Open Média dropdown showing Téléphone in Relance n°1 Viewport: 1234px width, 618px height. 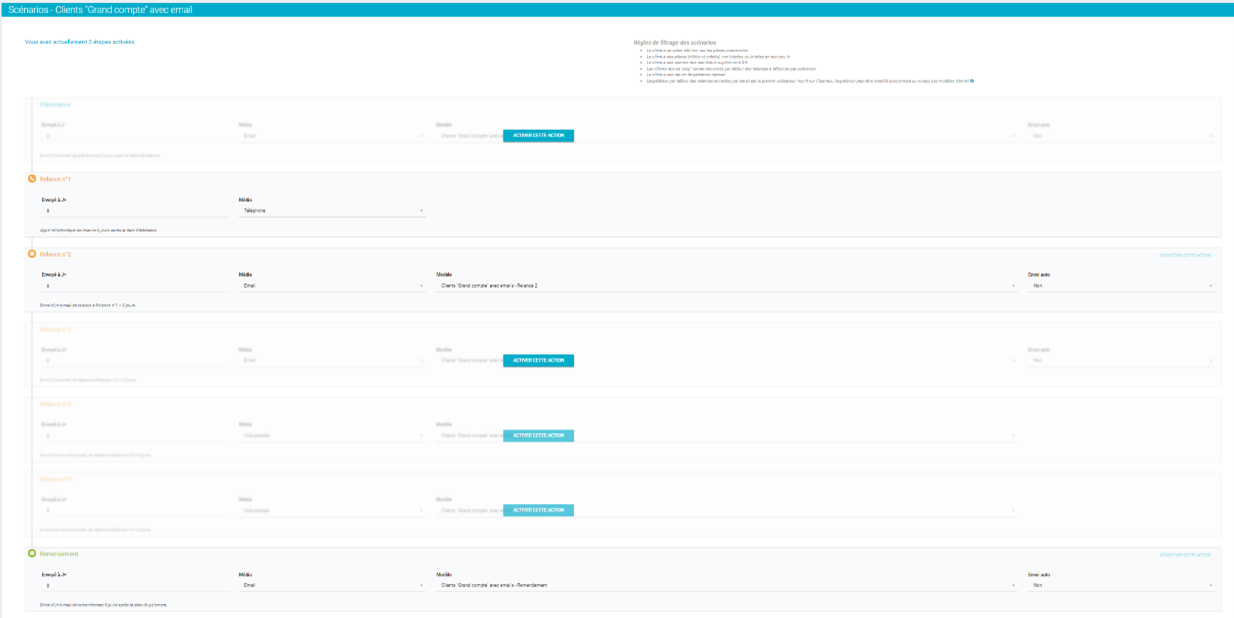click(332, 211)
